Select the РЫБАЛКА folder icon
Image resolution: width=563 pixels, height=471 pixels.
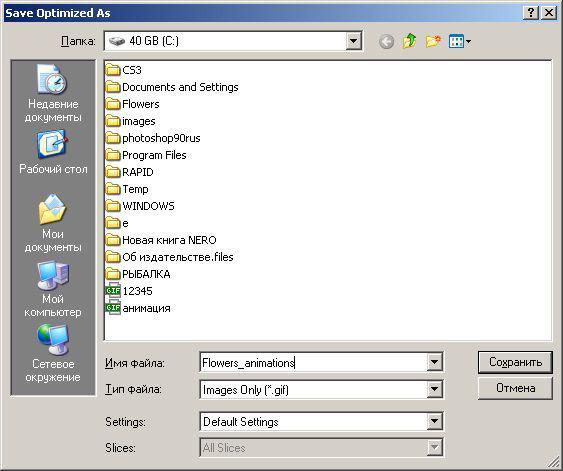[x=113, y=274]
